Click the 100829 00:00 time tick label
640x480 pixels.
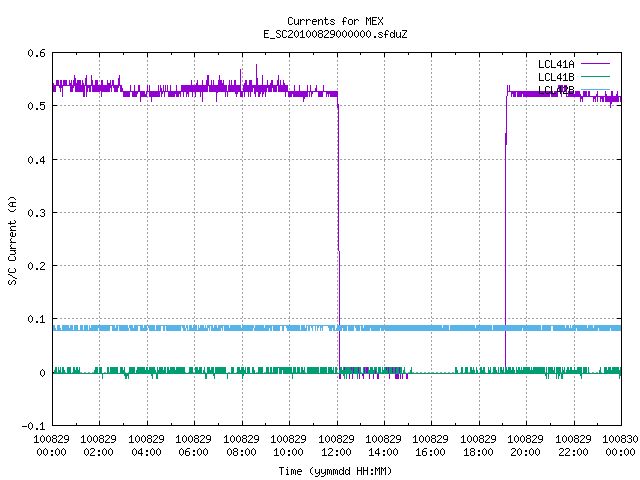[x=51, y=446]
